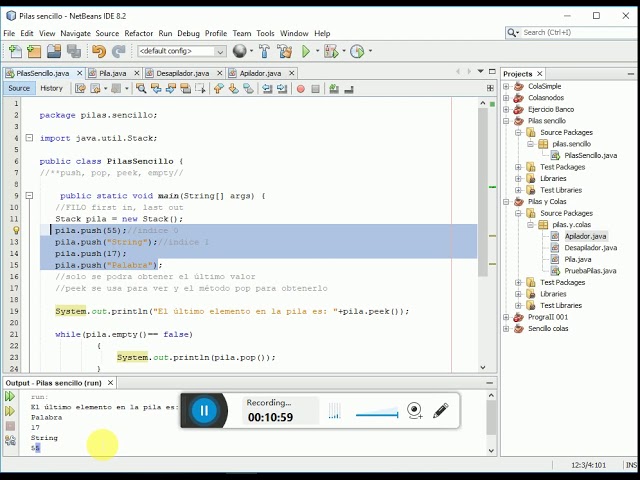Open the Window menu
Viewport: 640px width, 480px height.
click(x=294, y=33)
